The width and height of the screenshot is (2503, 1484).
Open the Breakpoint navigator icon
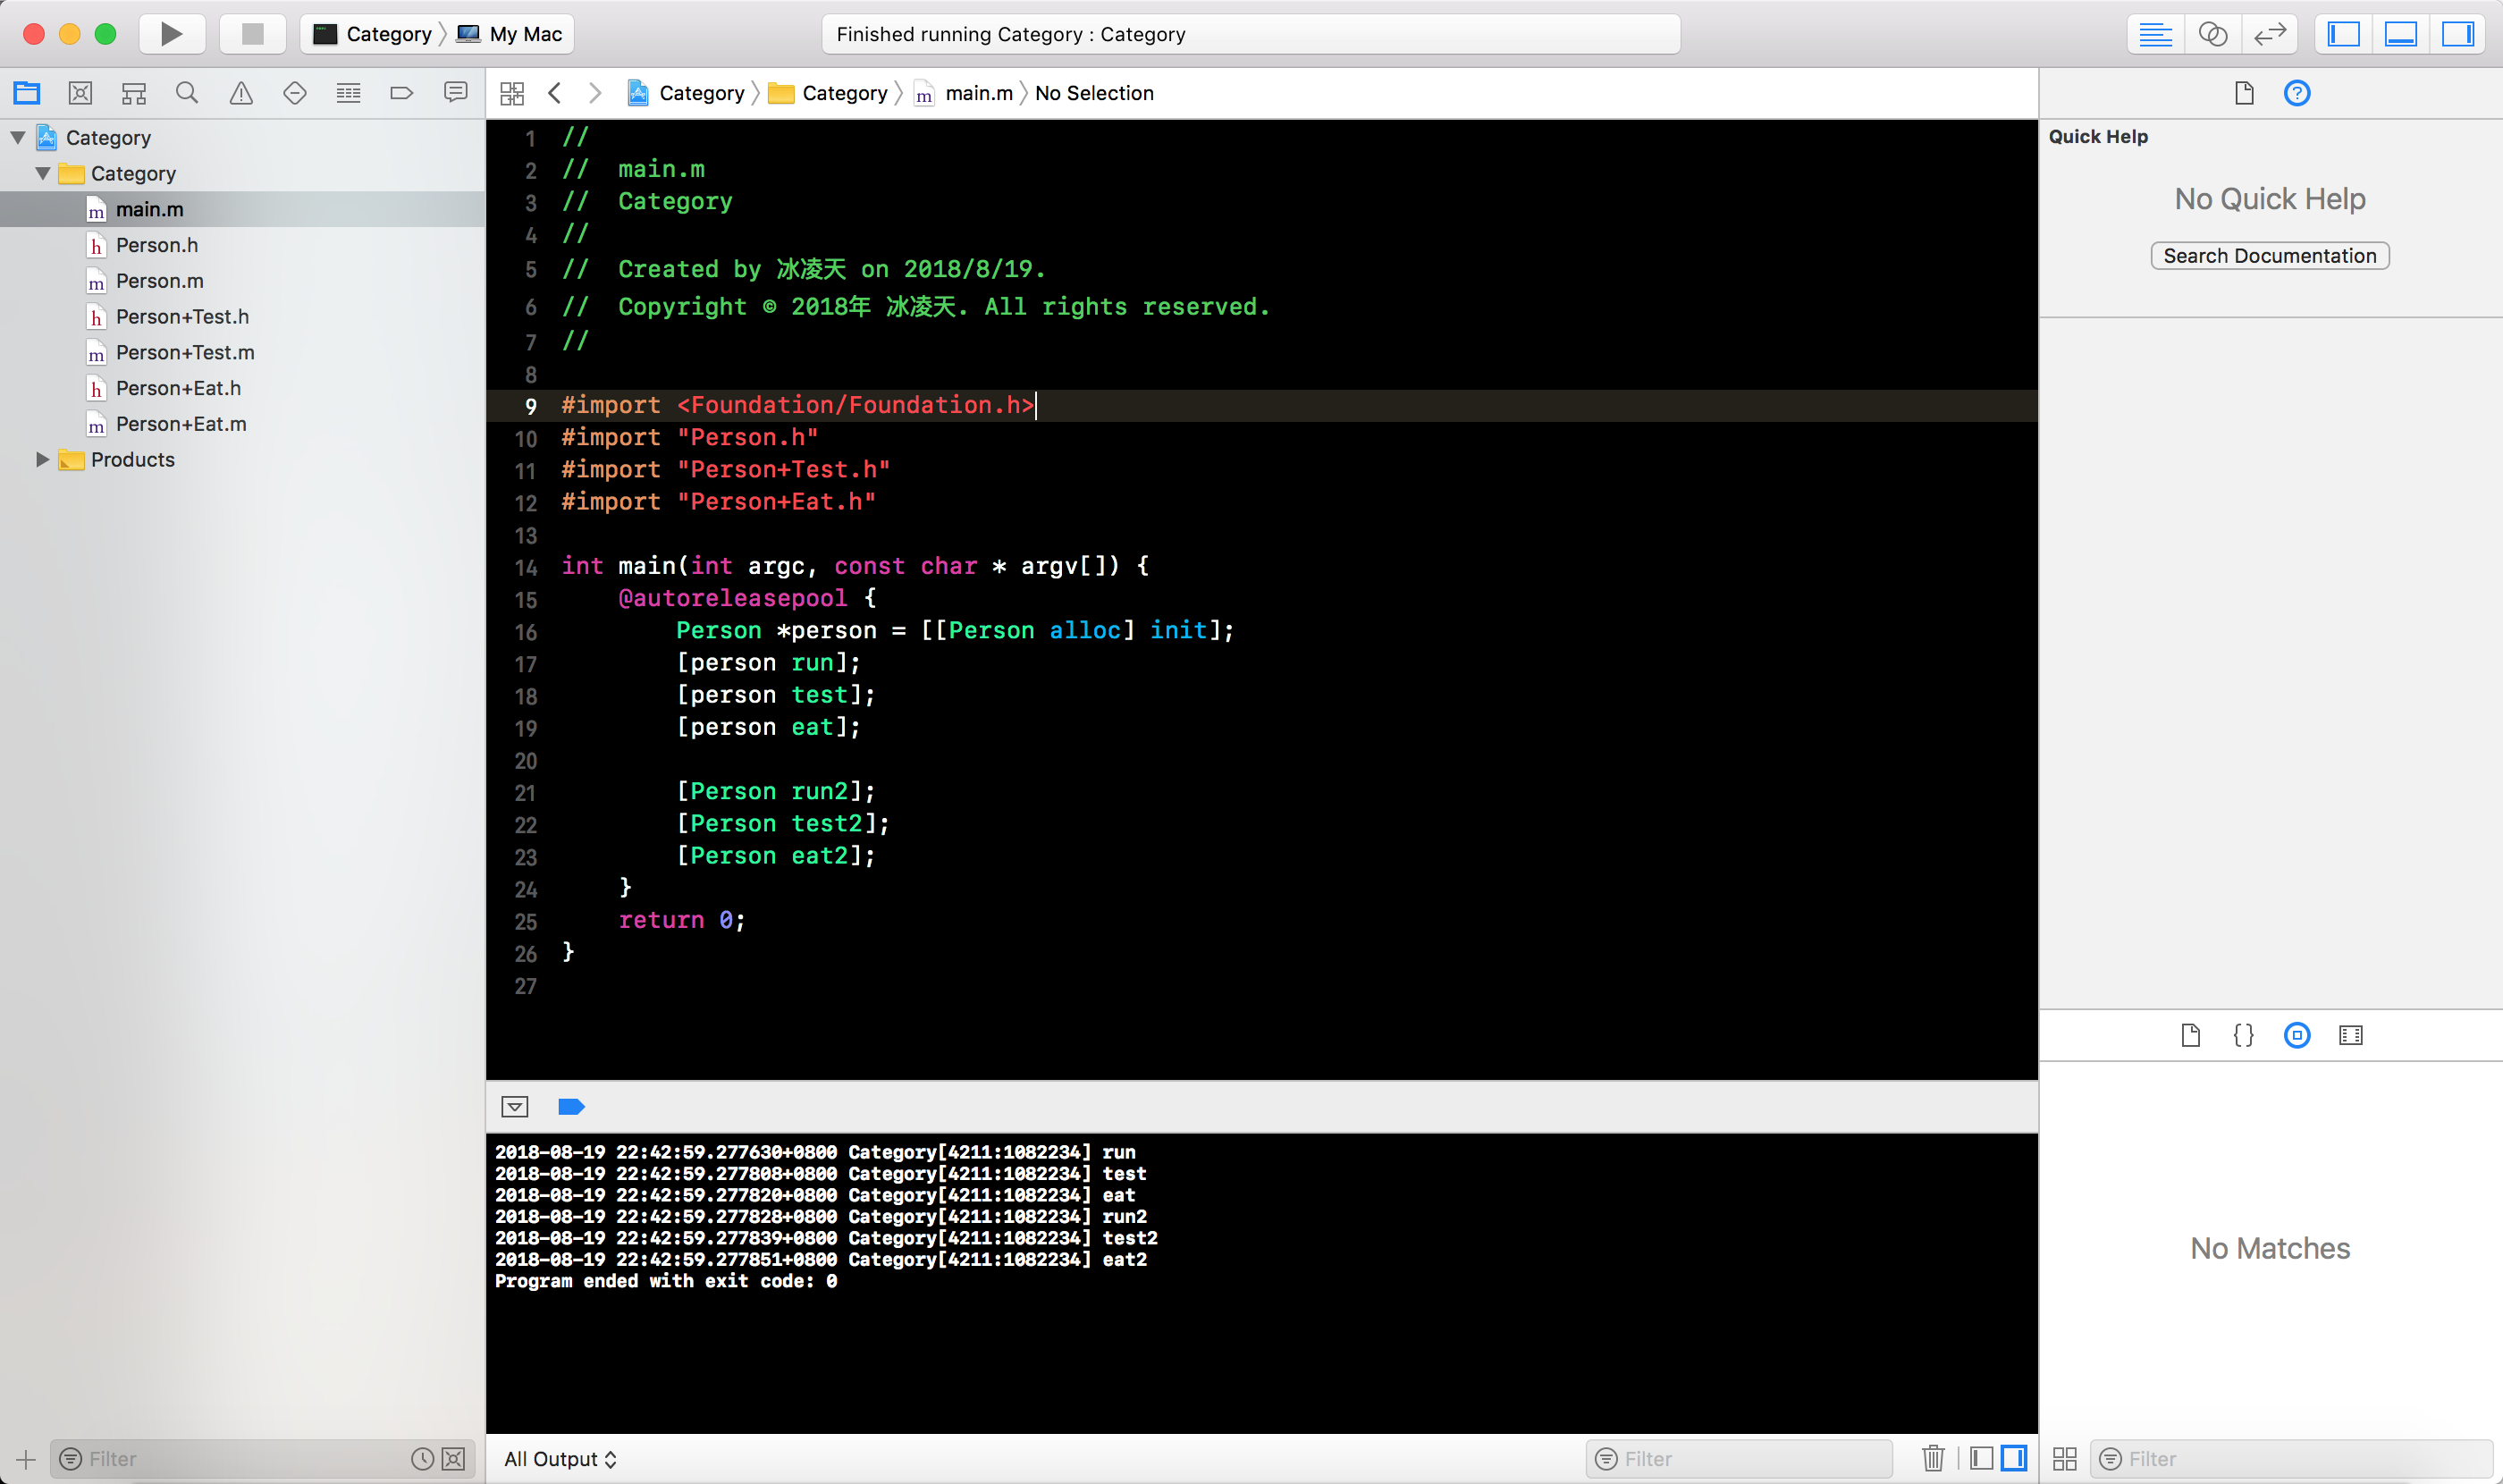401,93
